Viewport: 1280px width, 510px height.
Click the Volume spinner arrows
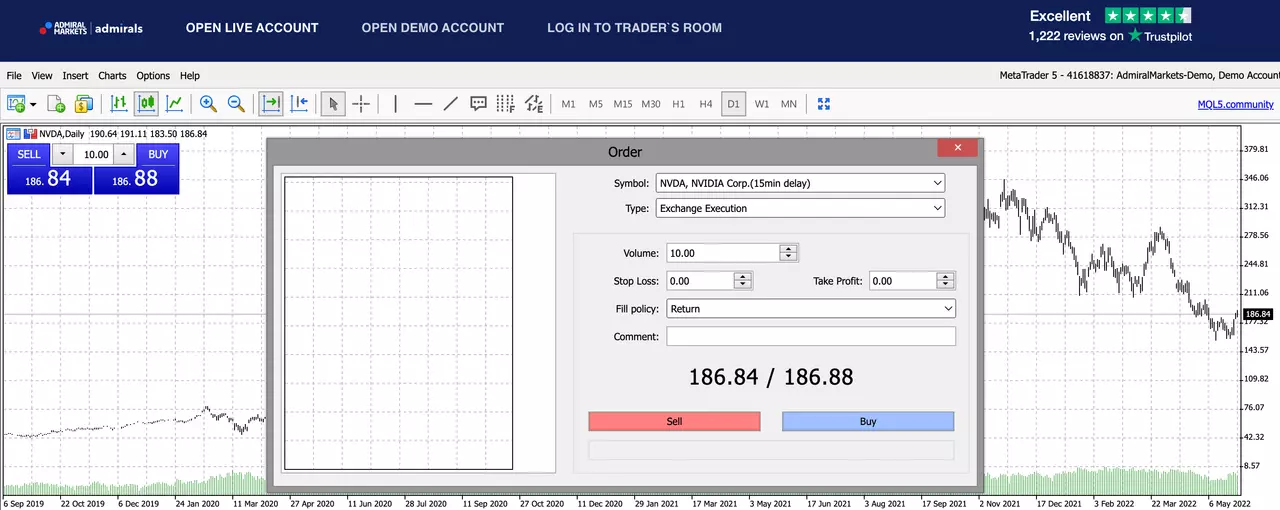789,253
